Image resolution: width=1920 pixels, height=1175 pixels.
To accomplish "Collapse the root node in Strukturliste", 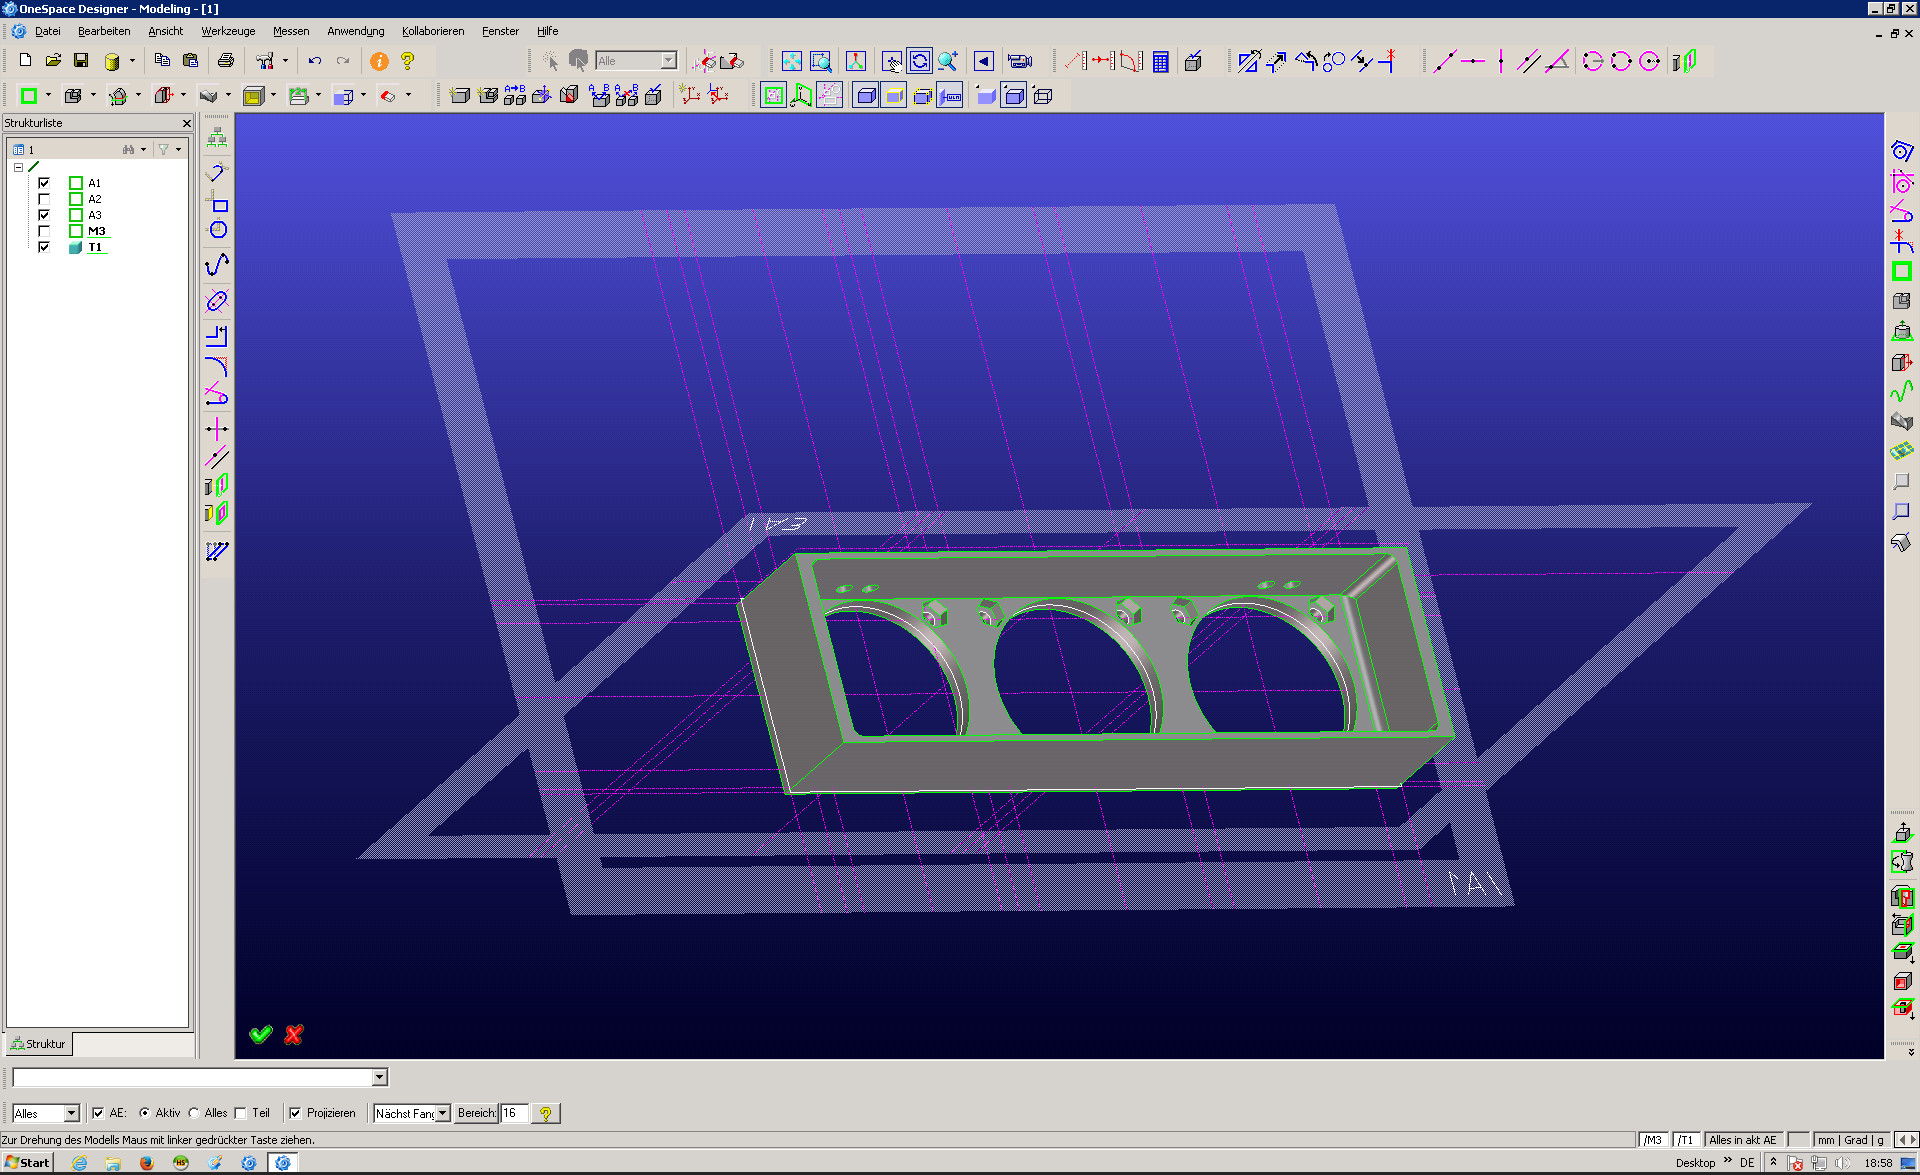I will pos(18,167).
